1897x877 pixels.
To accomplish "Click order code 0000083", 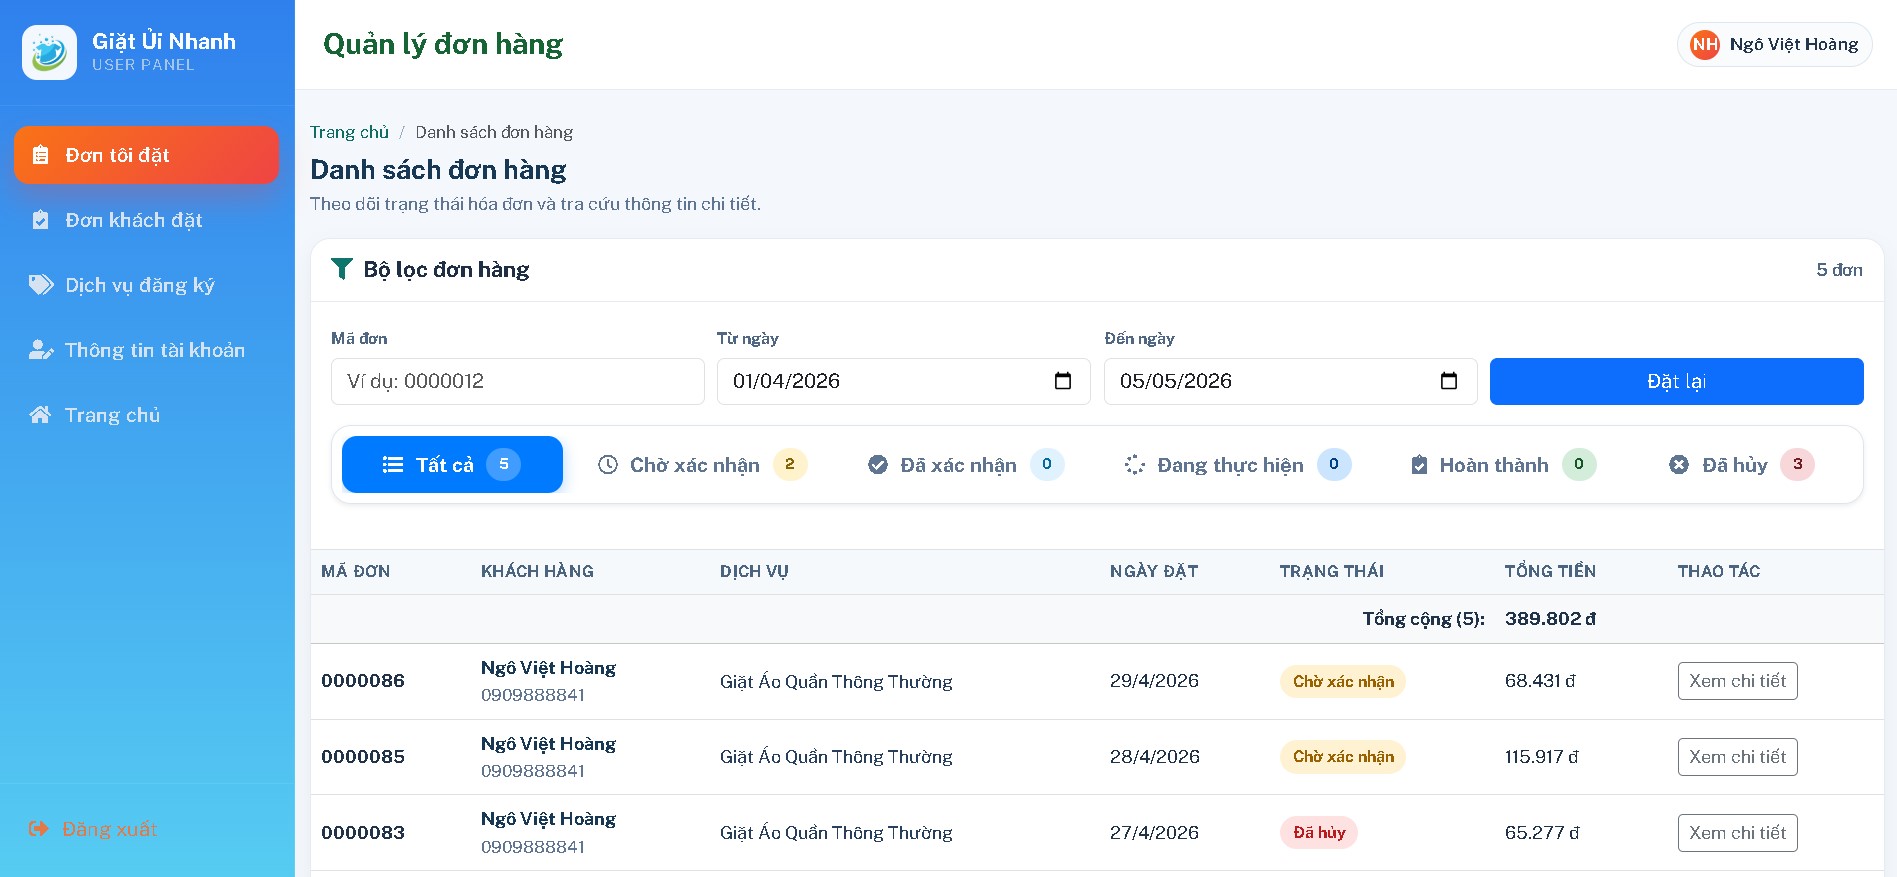I will 363,833.
